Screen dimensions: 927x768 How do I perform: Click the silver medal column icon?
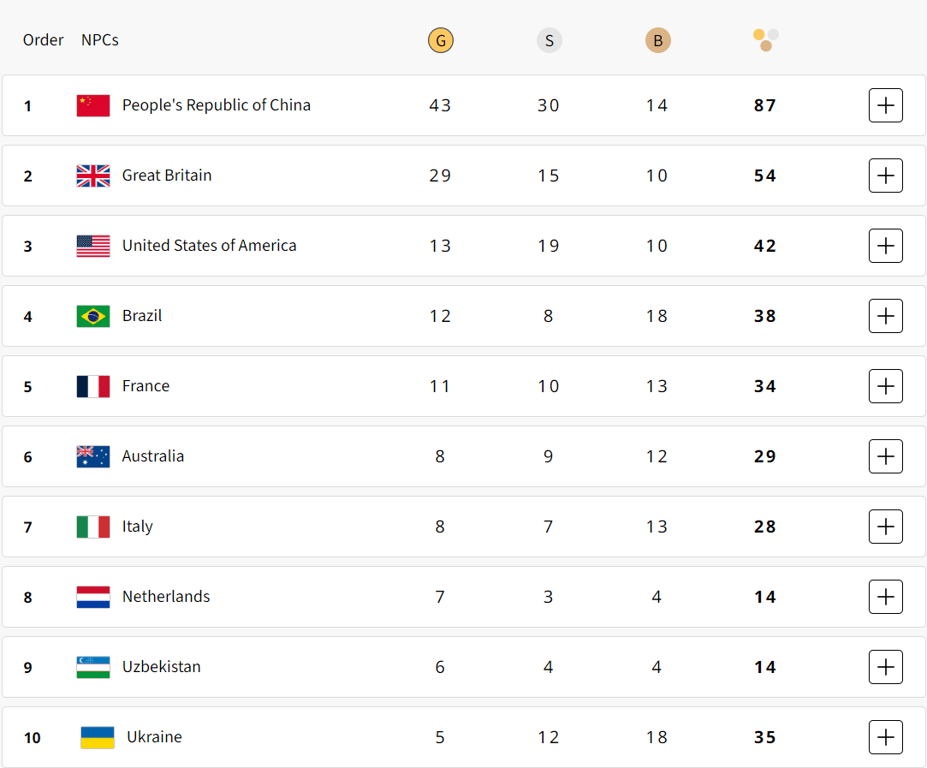coord(549,40)
